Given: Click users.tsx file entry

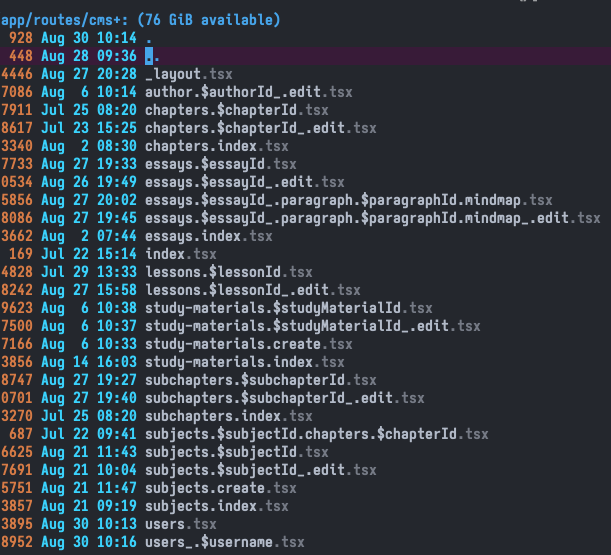Looking at the screenshot, I should point(180,524).
